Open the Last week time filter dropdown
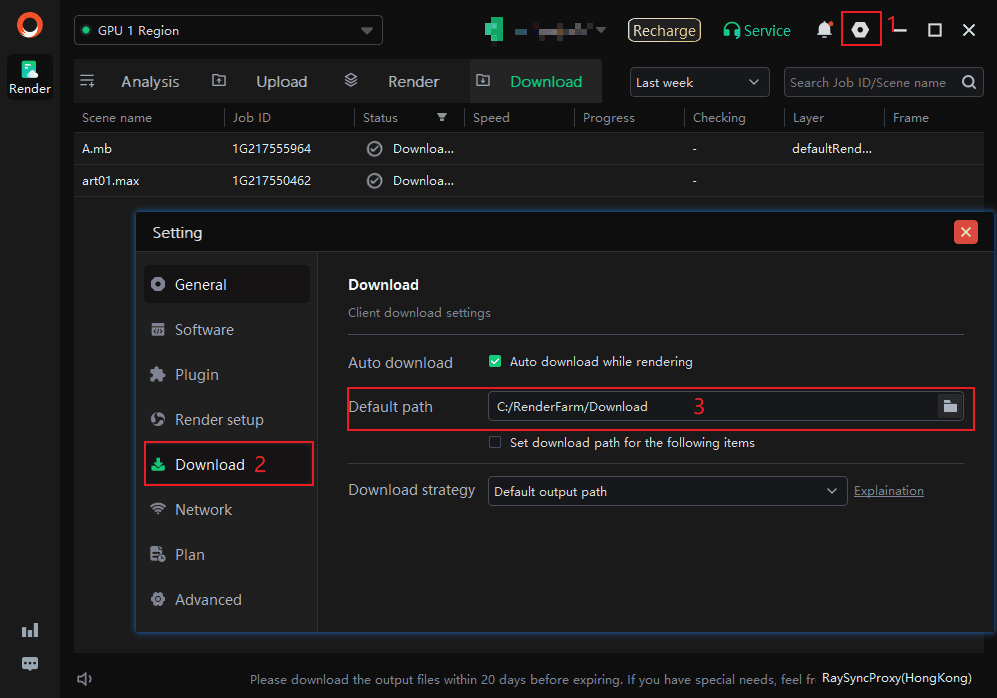 click(699, 83)
